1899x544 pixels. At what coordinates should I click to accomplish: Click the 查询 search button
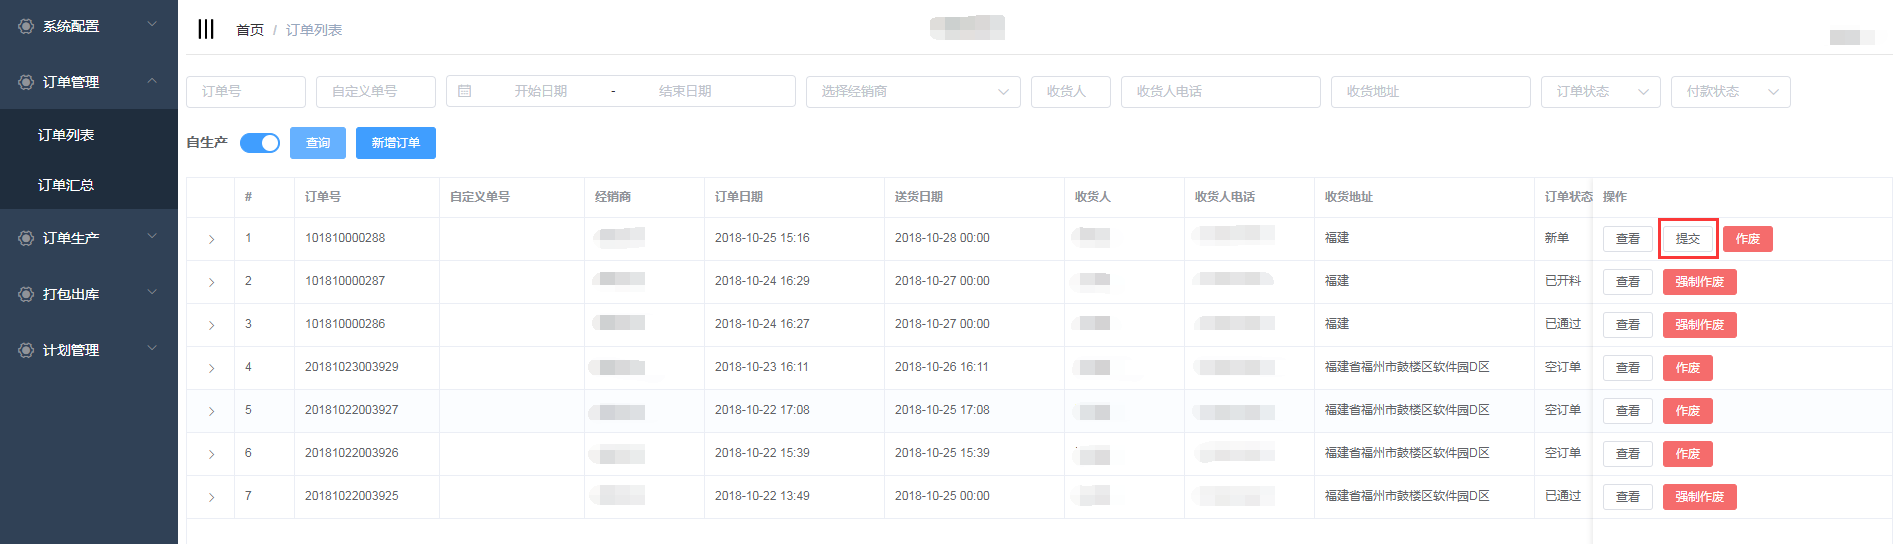318,143
